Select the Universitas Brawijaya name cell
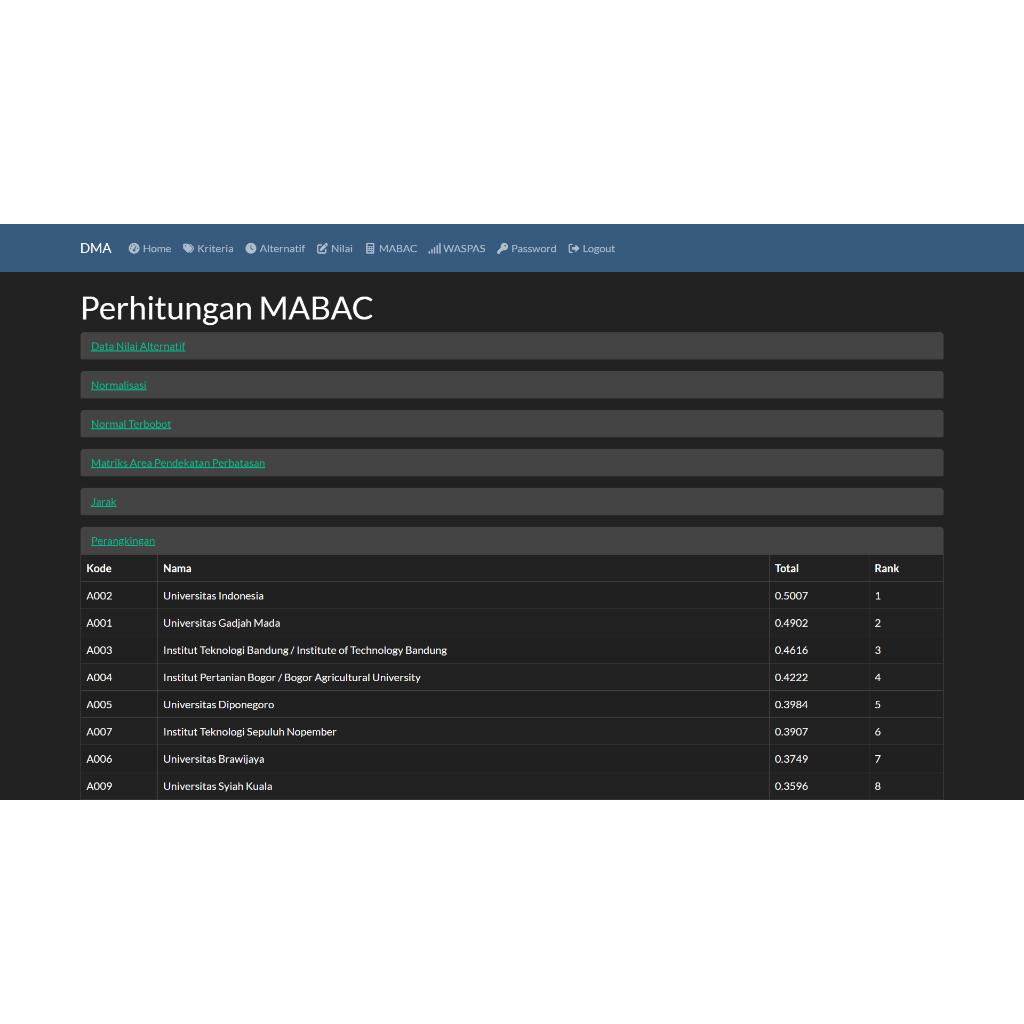This screenshot has height=1024, width=1024. 463,759
